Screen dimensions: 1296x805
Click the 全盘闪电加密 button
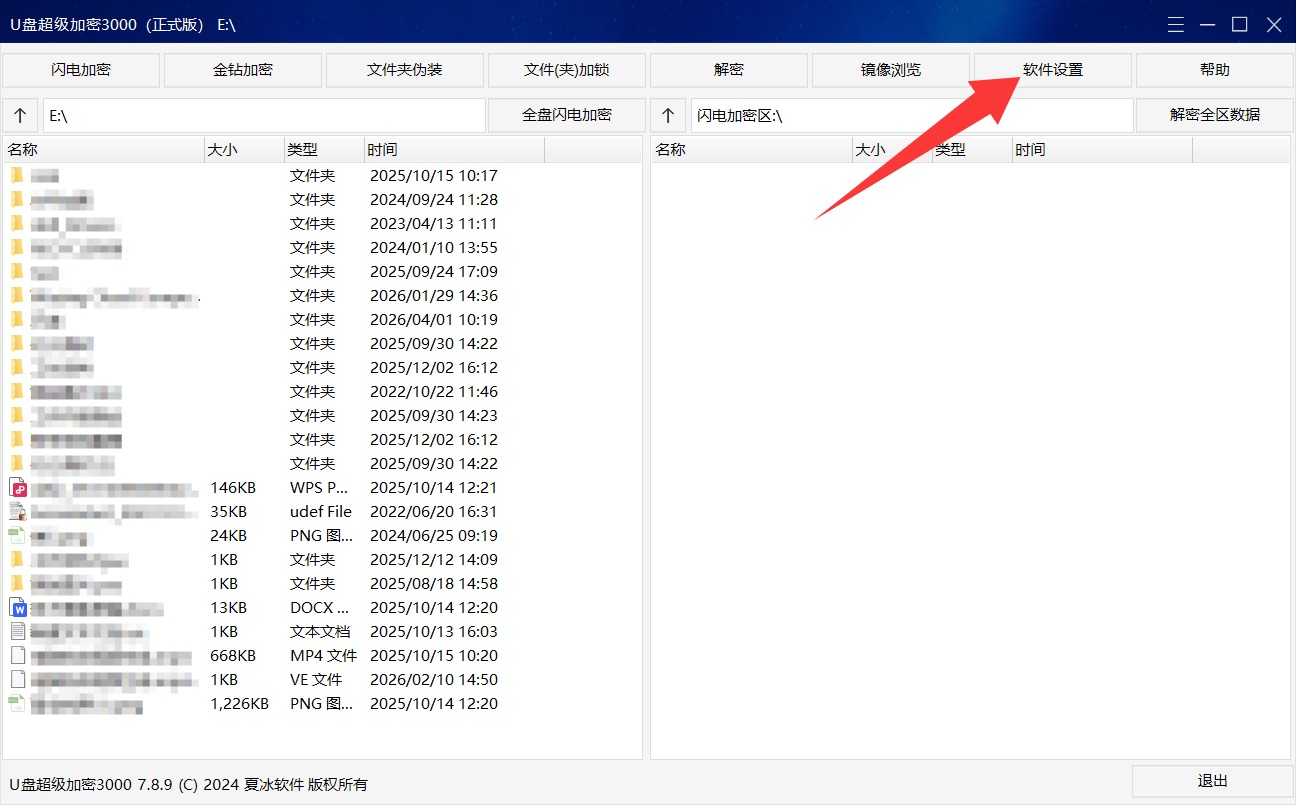(567, 115)
